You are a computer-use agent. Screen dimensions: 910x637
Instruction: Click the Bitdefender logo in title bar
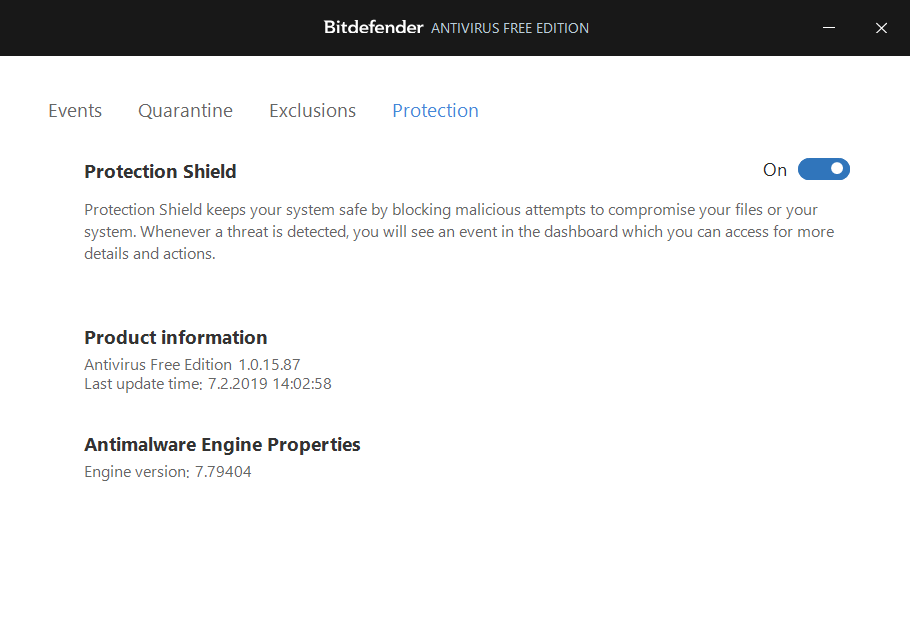(x=373, y=27)
